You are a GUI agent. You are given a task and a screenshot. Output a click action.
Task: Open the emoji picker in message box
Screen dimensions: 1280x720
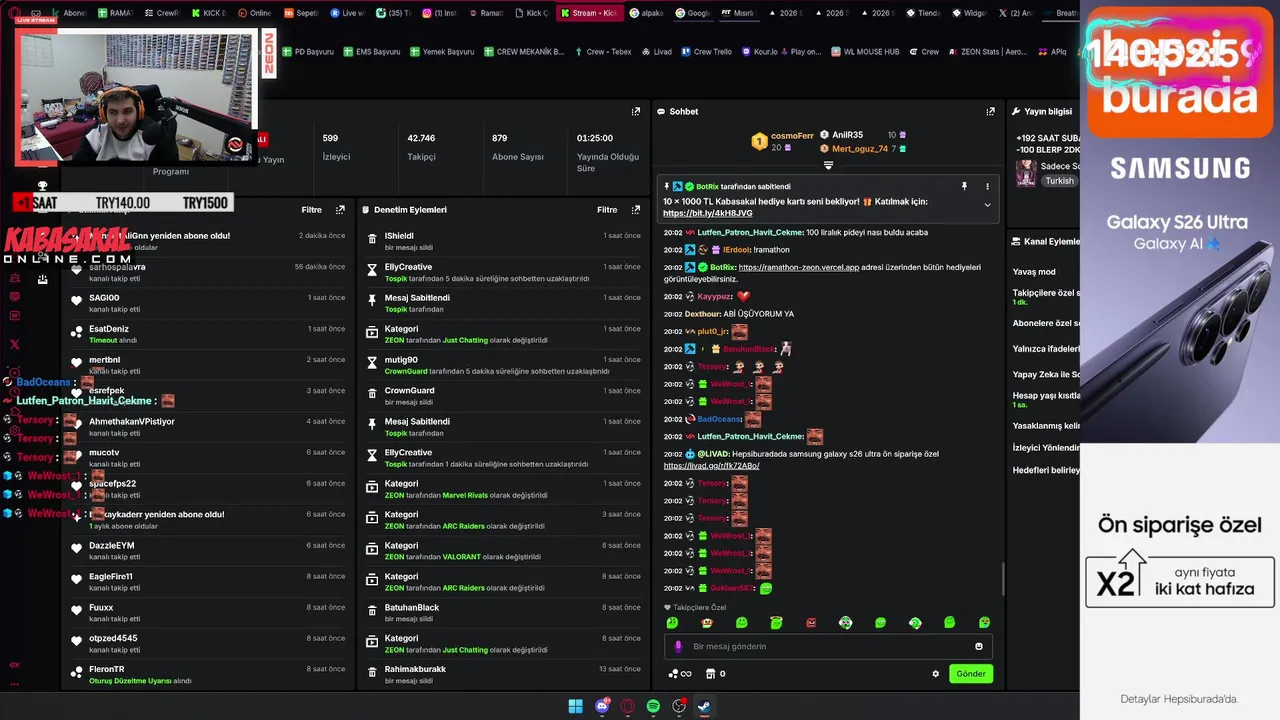point(979,646)
